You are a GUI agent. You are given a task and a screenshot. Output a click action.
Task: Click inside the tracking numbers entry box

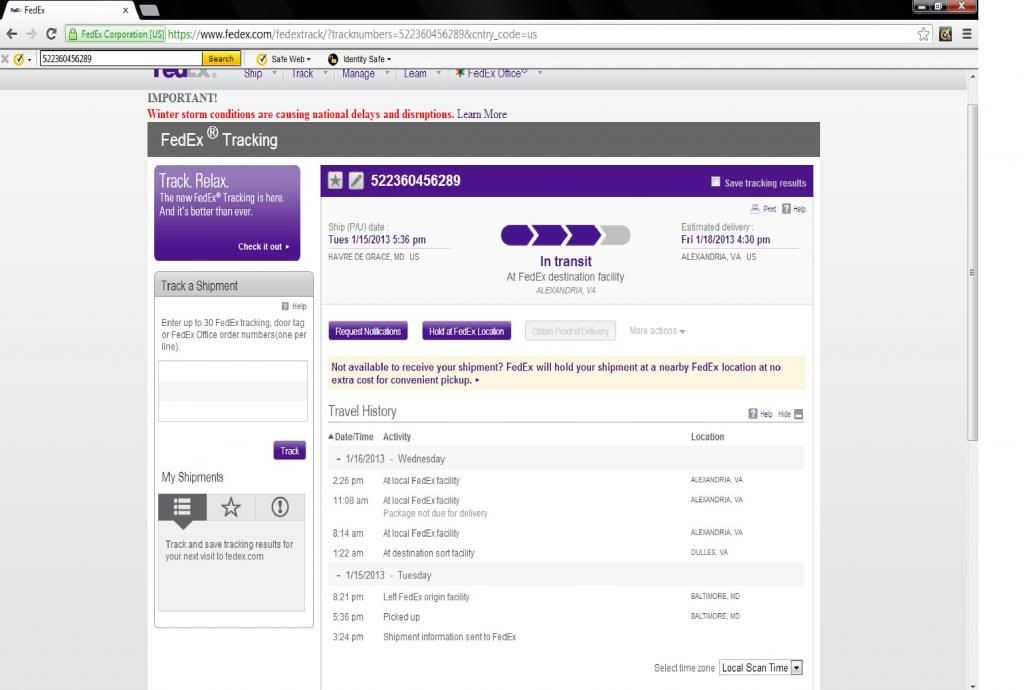232,390
